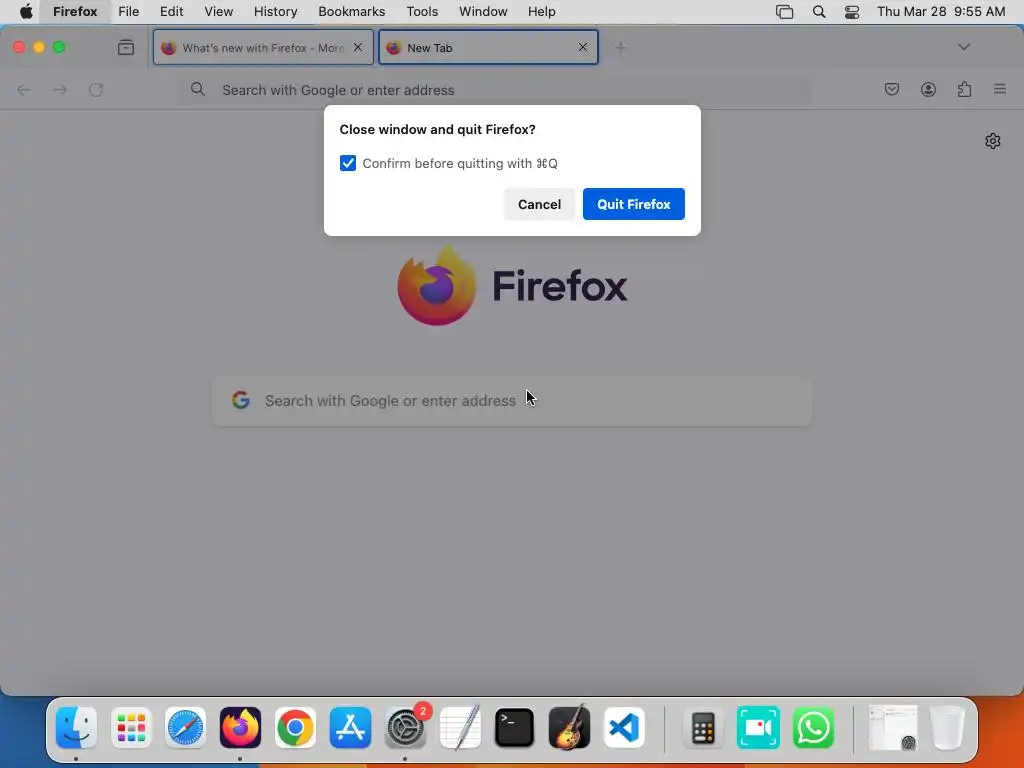This screenshot has width=1024, height=768.
Task: Open Finder from the Dock
Action: pyautogui.click(x=76, y=728)
